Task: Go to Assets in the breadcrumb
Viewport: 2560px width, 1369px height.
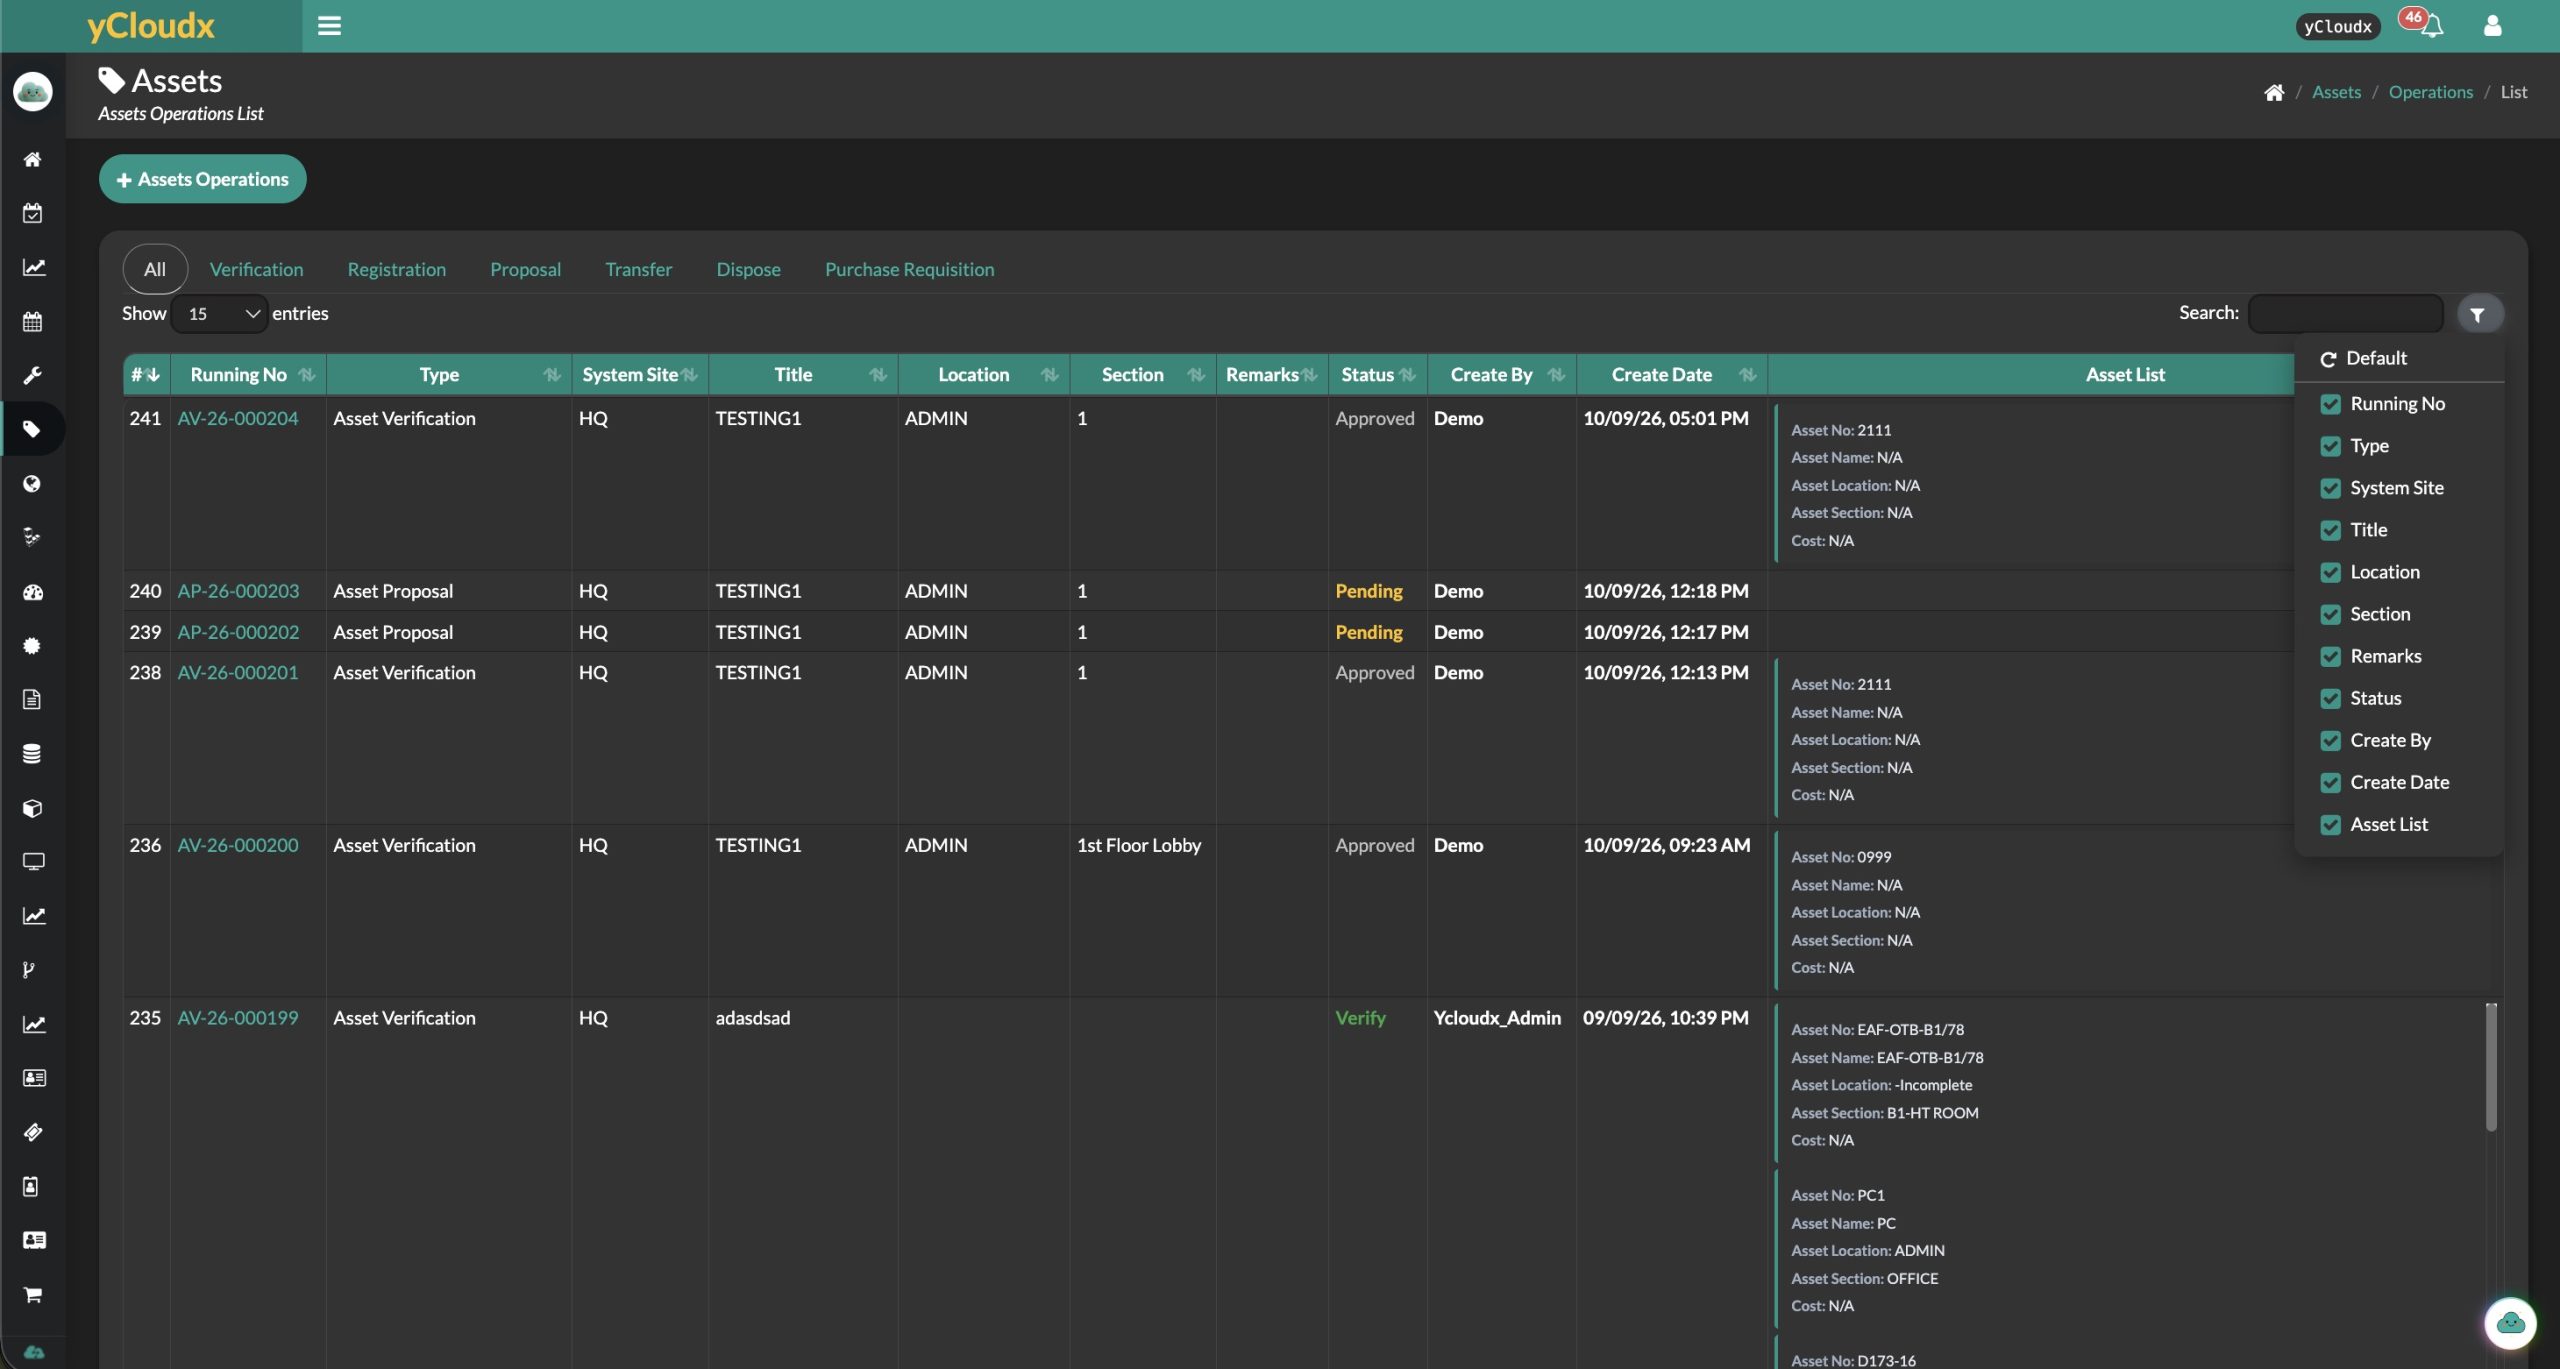Action: click(x=2336, y=92)
